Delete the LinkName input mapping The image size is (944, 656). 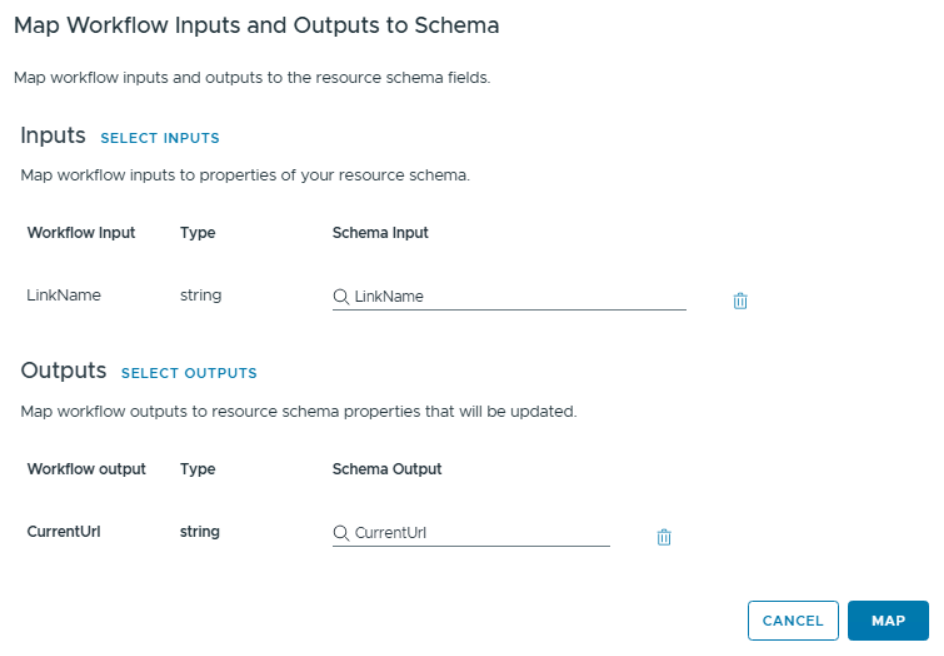pyautogui.click(x=740, y=301)
